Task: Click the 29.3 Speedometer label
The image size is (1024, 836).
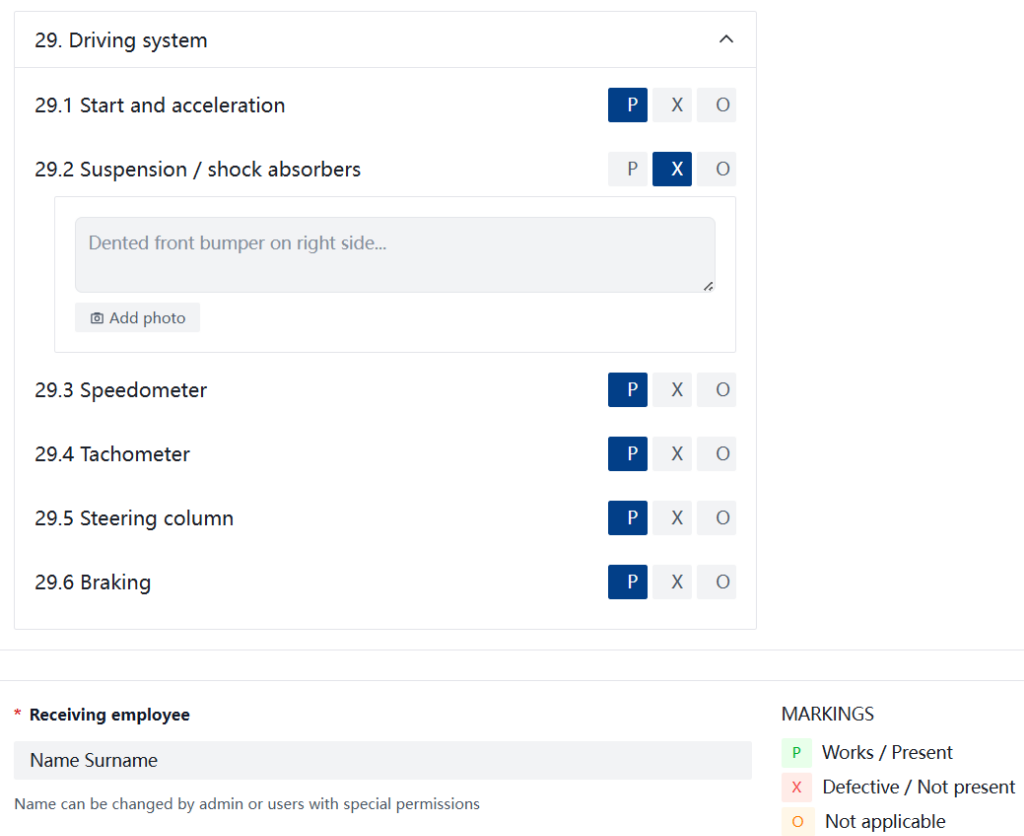Action: point(121,389)
